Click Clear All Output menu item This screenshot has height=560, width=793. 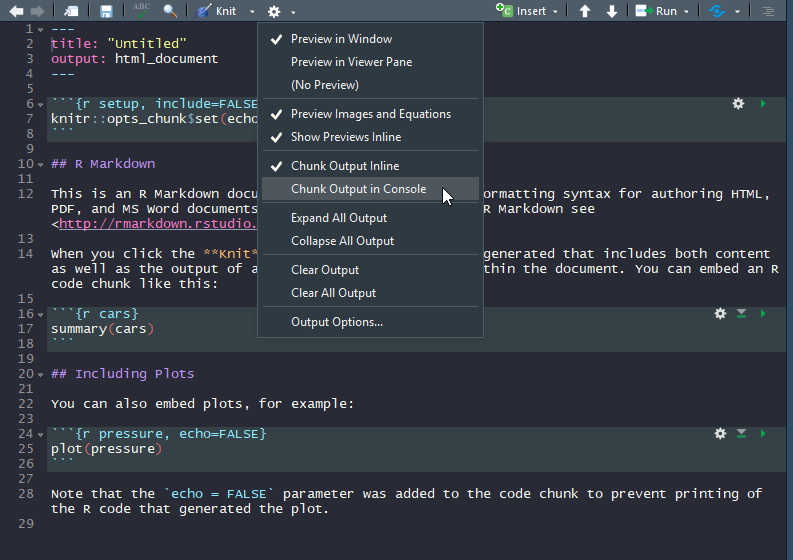point(370,293)
